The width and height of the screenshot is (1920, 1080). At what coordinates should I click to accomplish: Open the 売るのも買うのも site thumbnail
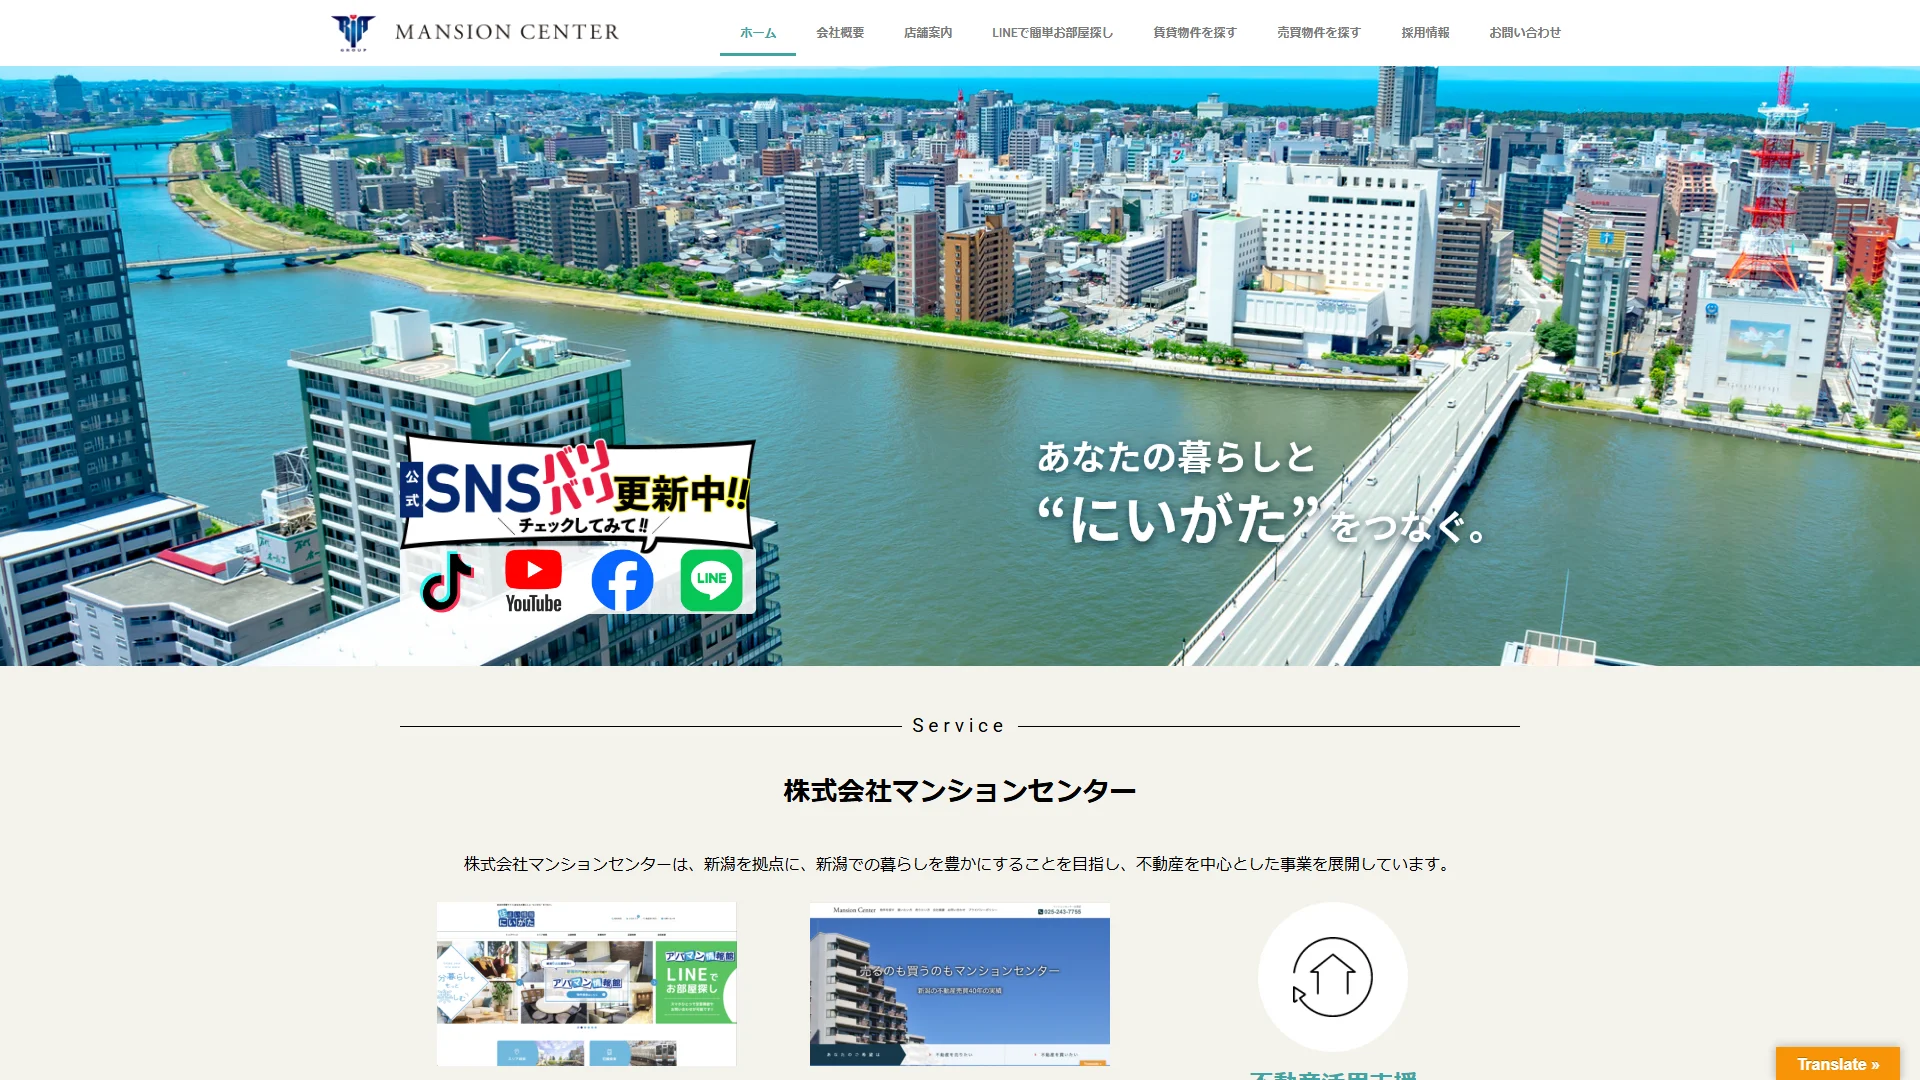pyautogui.click(x=960, y=984)
